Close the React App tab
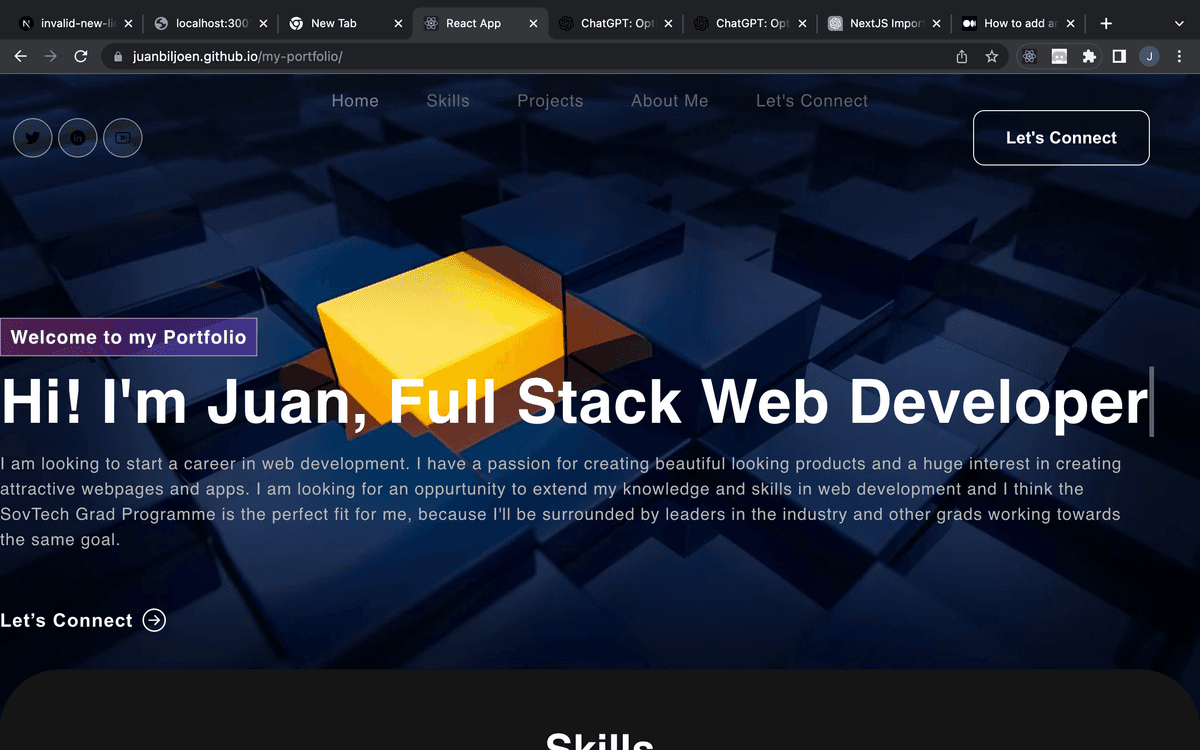1200x750 pixels. [x=533, y=23]
